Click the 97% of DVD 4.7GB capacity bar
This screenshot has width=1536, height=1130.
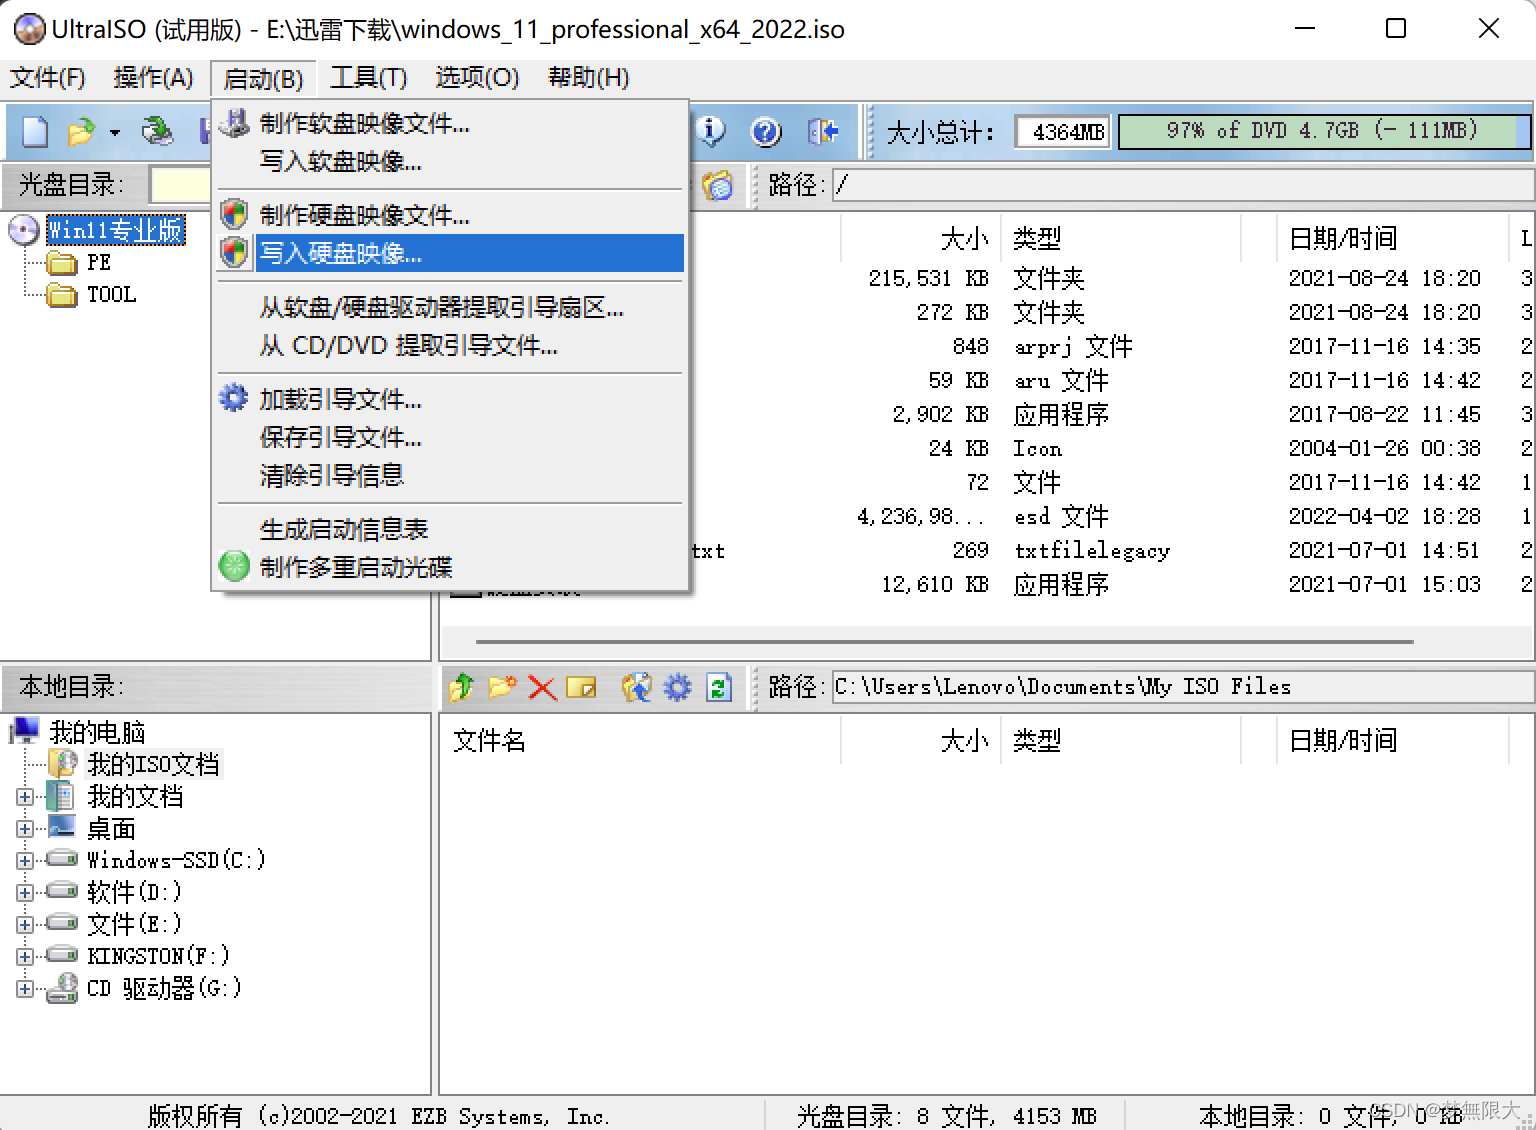(x=1323, y=131)
